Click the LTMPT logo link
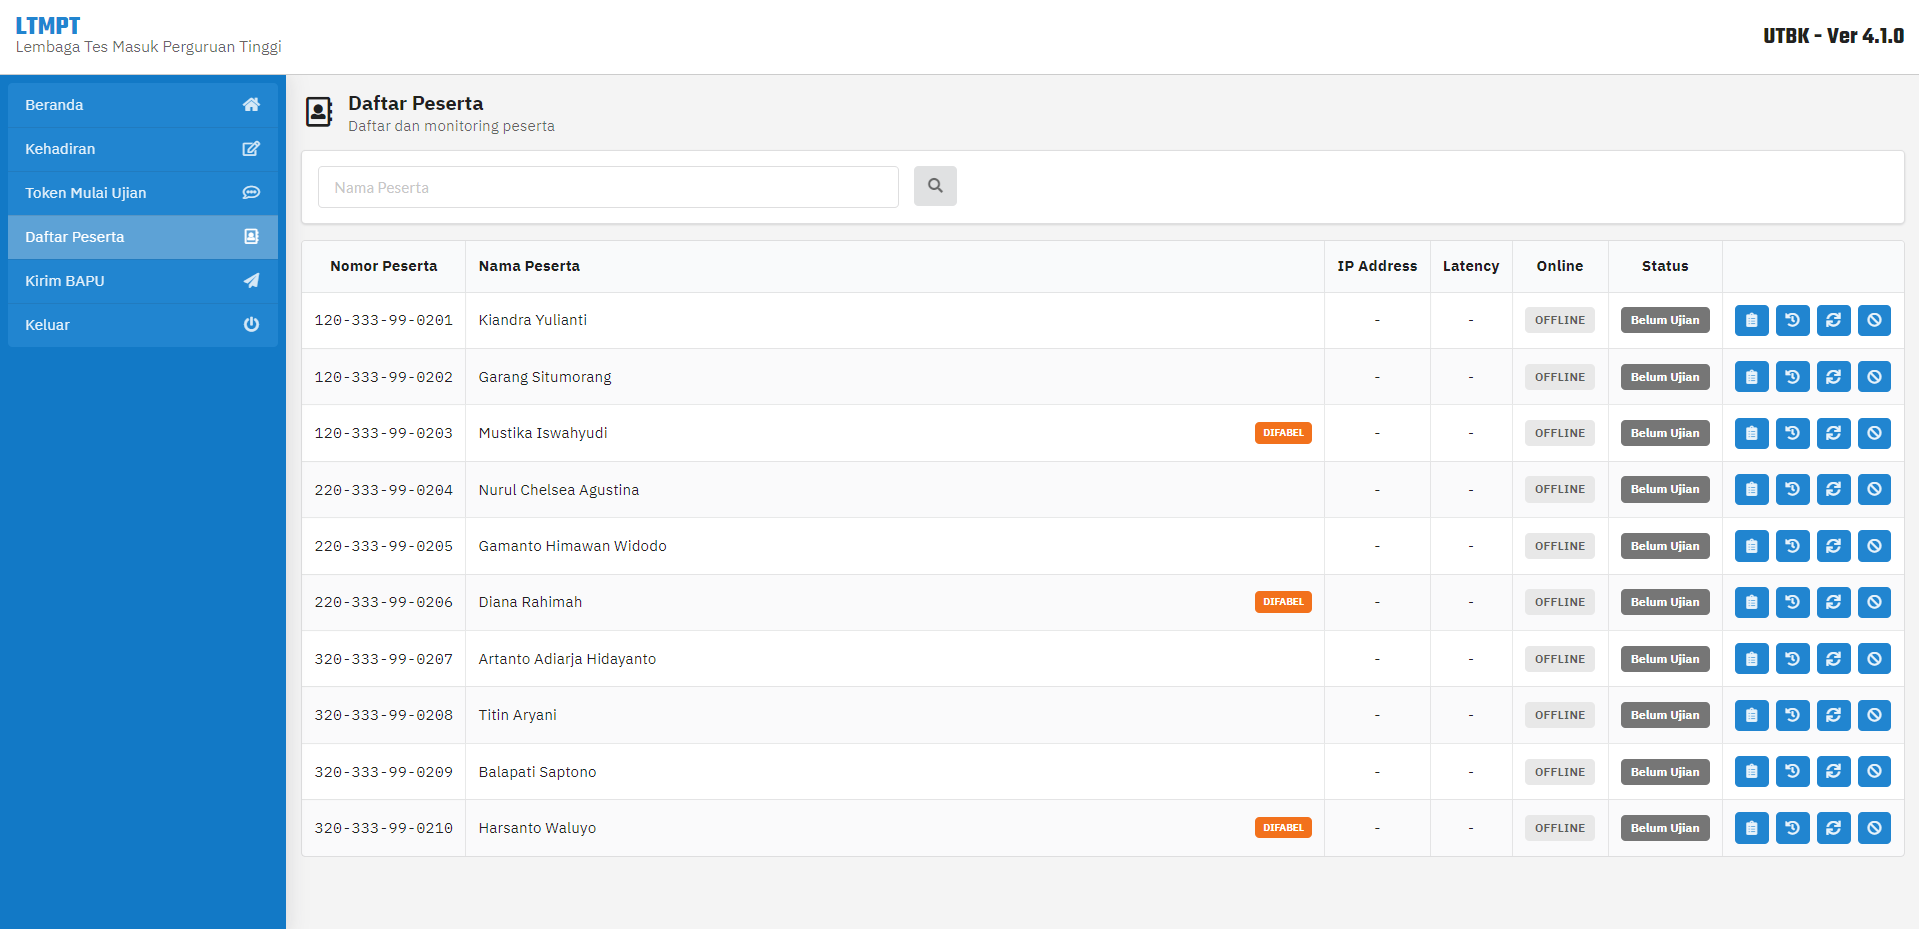This screenshot has height=929, width=1919. [x=48, y=26]
